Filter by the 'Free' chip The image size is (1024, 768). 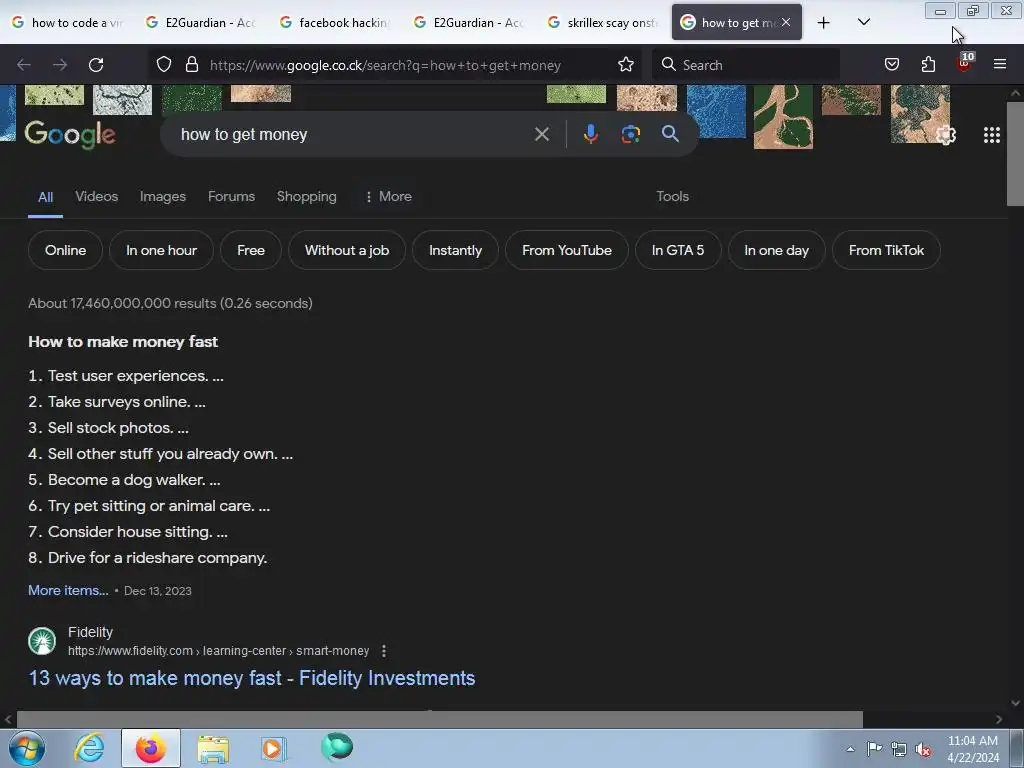pos(251,250)
